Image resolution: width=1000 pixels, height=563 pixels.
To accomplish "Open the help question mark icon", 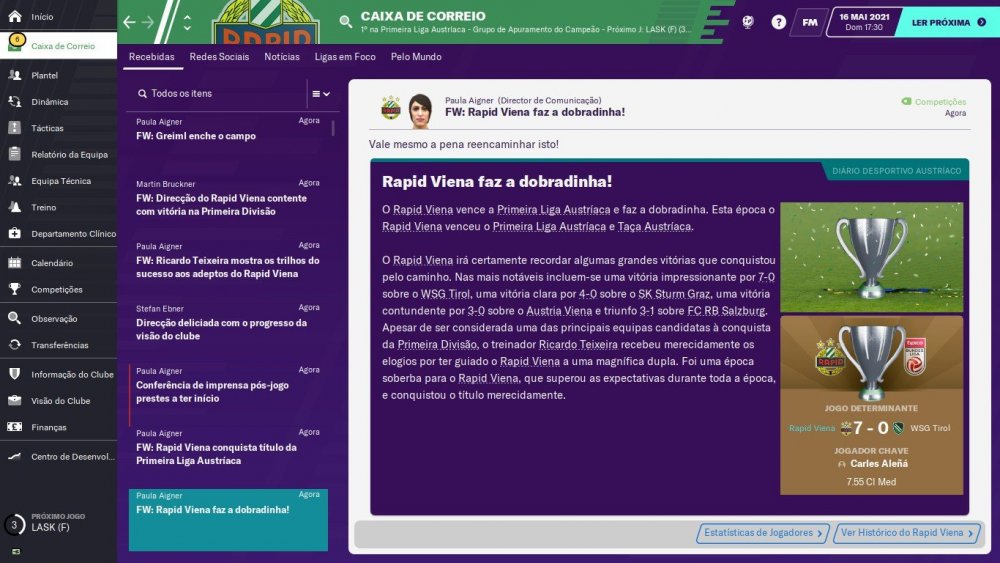I will click(x=779, y=22).
